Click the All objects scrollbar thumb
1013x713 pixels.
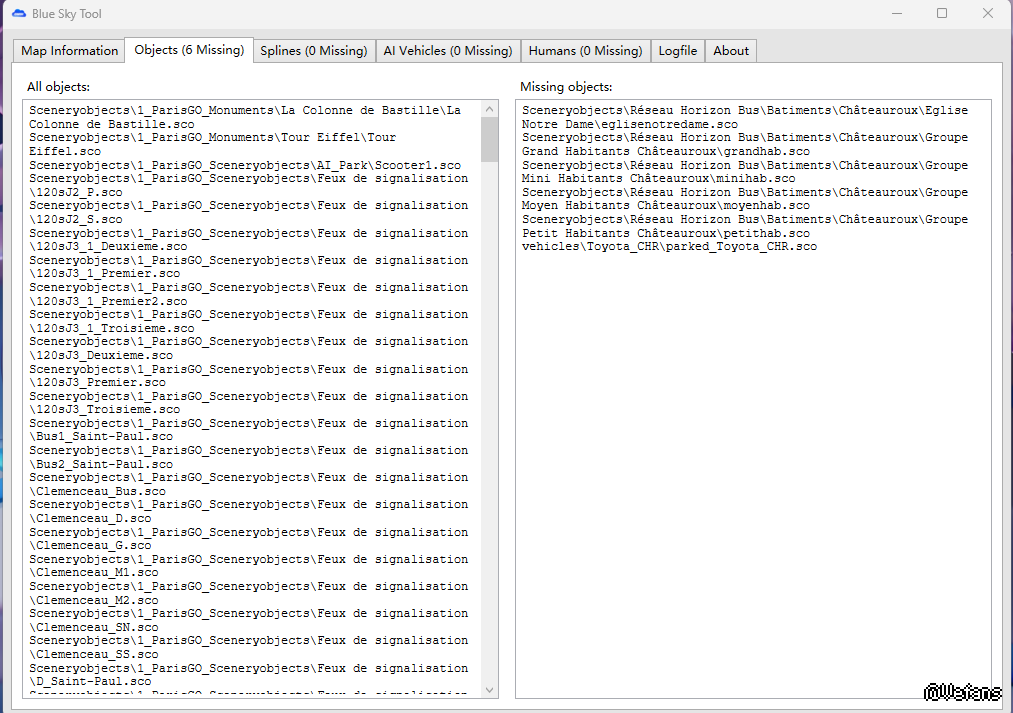coord(490,139)
